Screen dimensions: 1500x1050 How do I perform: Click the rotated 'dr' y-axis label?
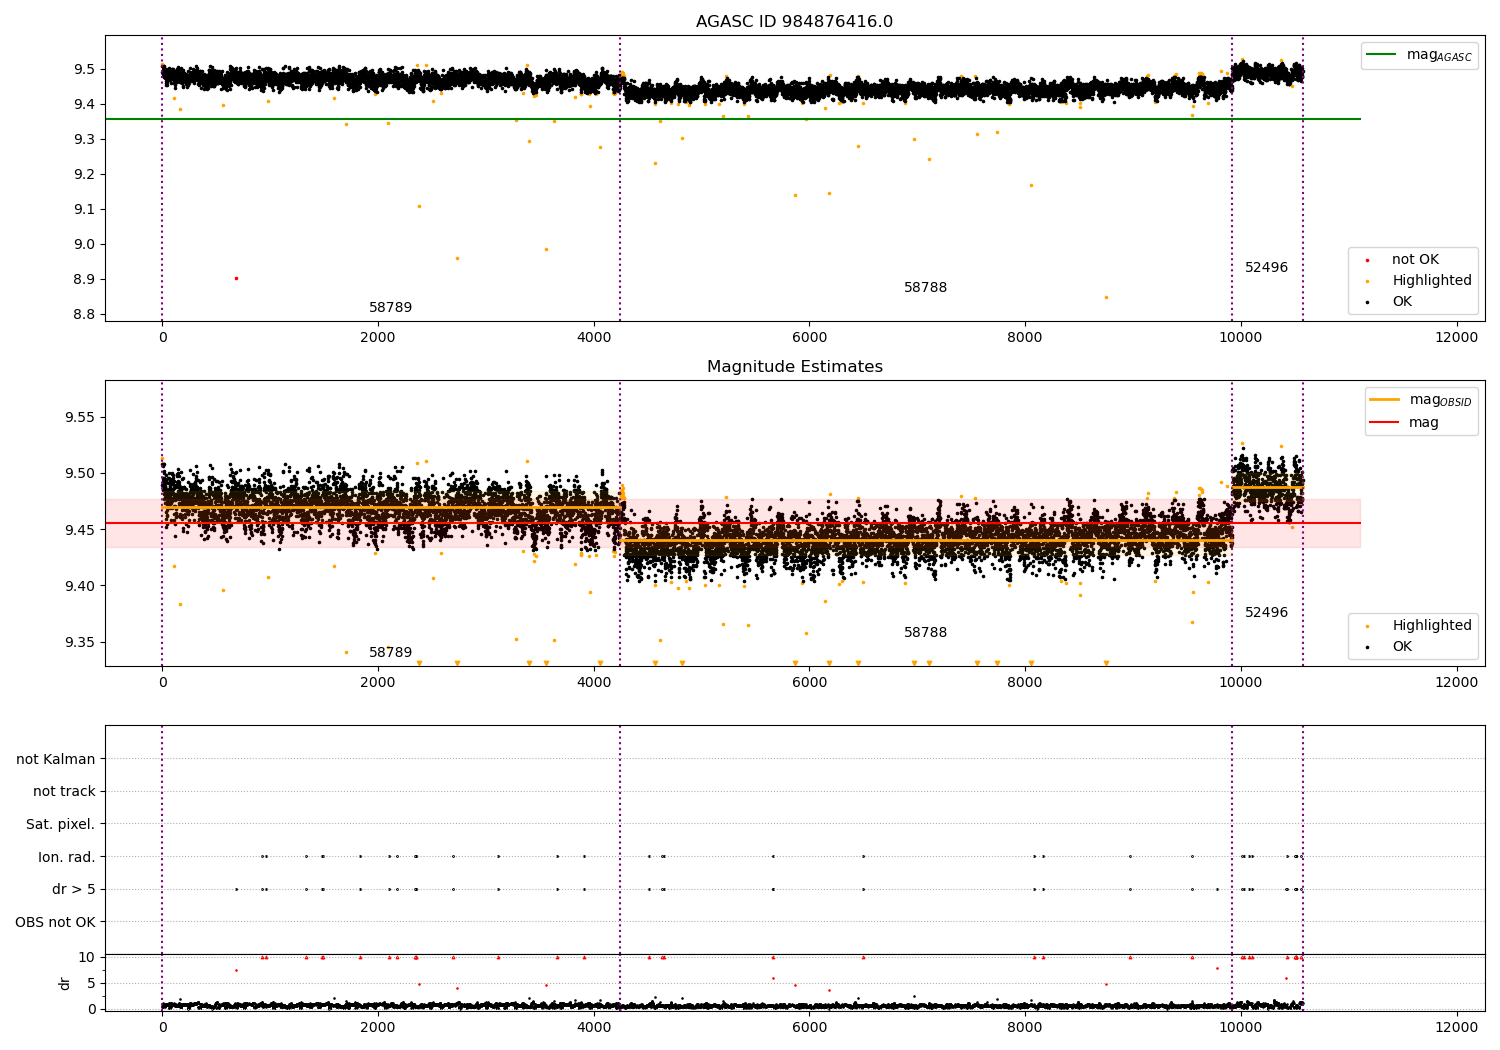[x=65, y=983]
